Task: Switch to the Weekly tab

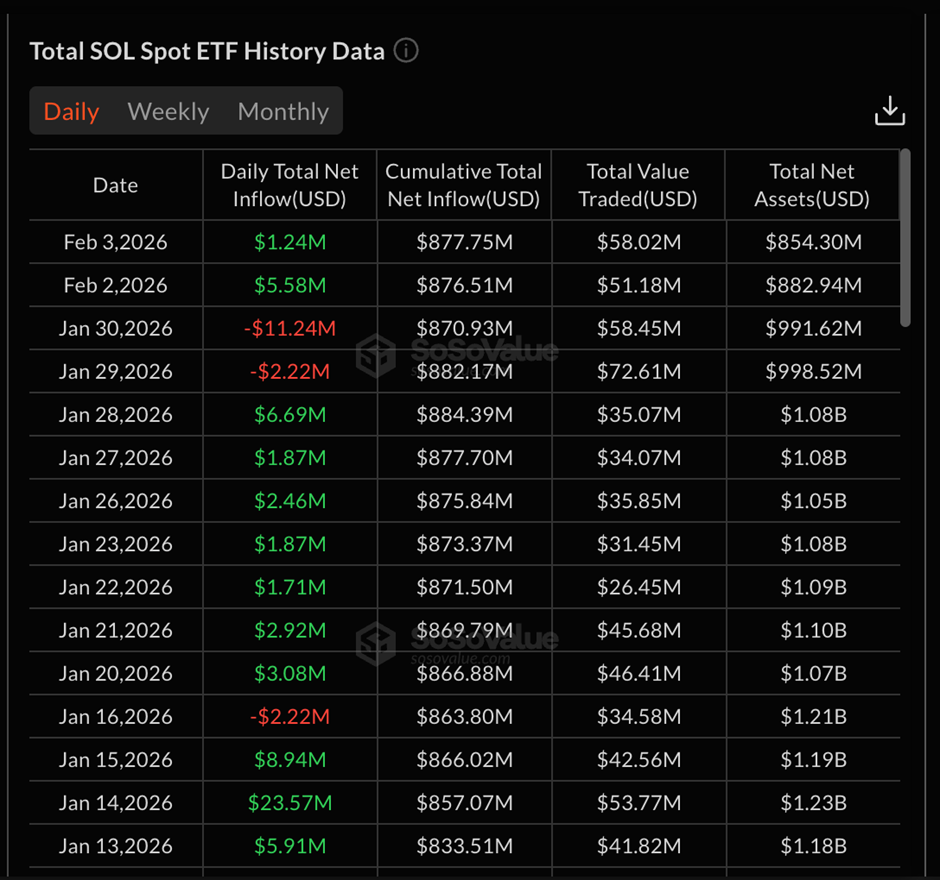Action: (168, 111)
